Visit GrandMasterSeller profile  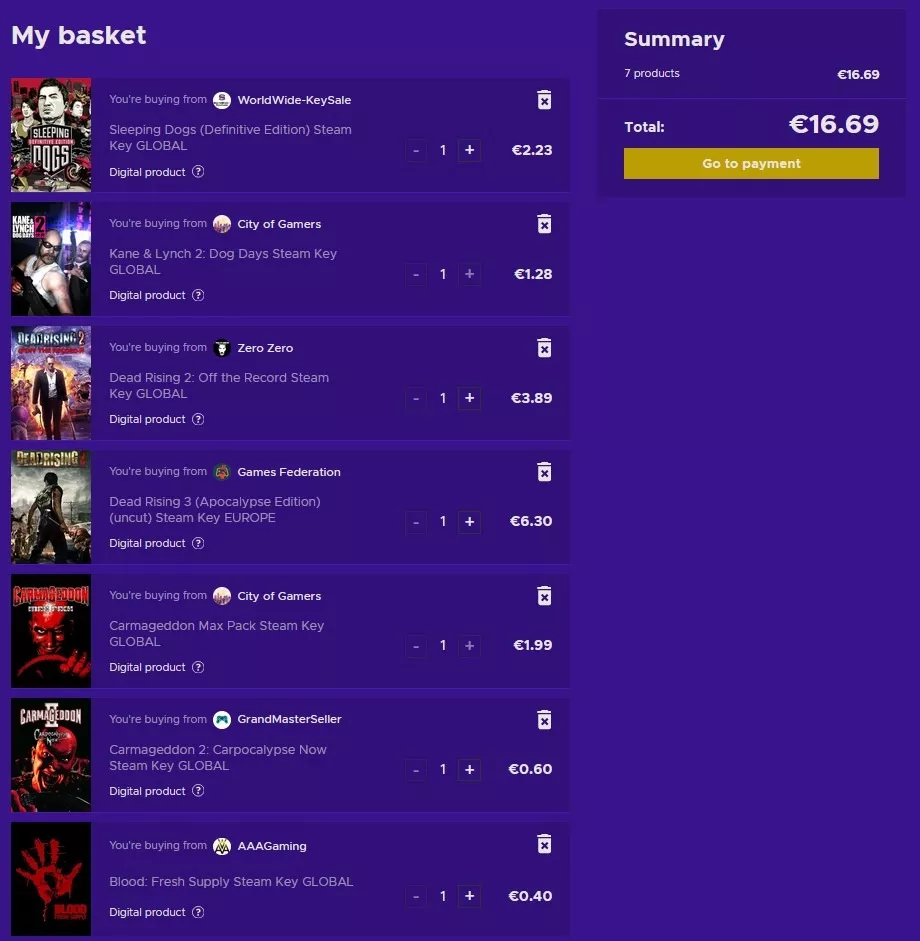pyautogui.click(x=289, y=719)
